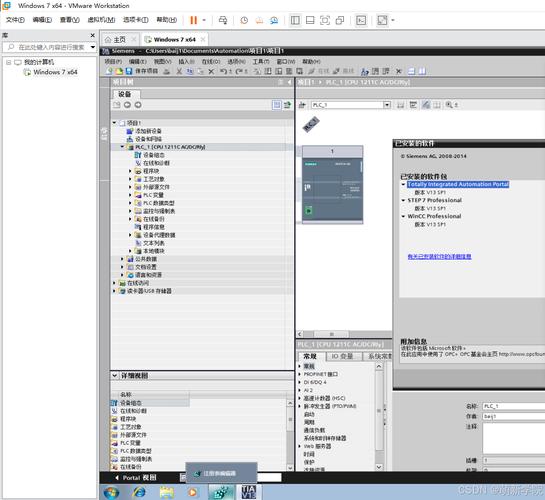Click the TIA redo arrow icon
The width and height of the screenshot is (545, 500).
[x=239, y=71]
